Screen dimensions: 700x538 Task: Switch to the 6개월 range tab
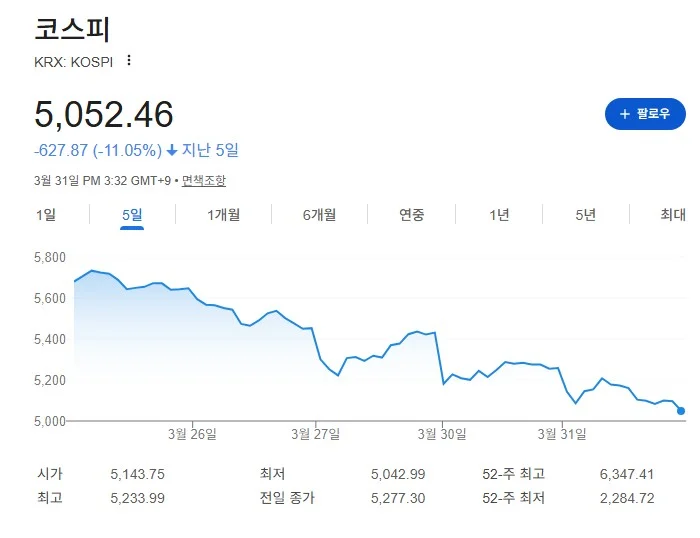point(319,215)
